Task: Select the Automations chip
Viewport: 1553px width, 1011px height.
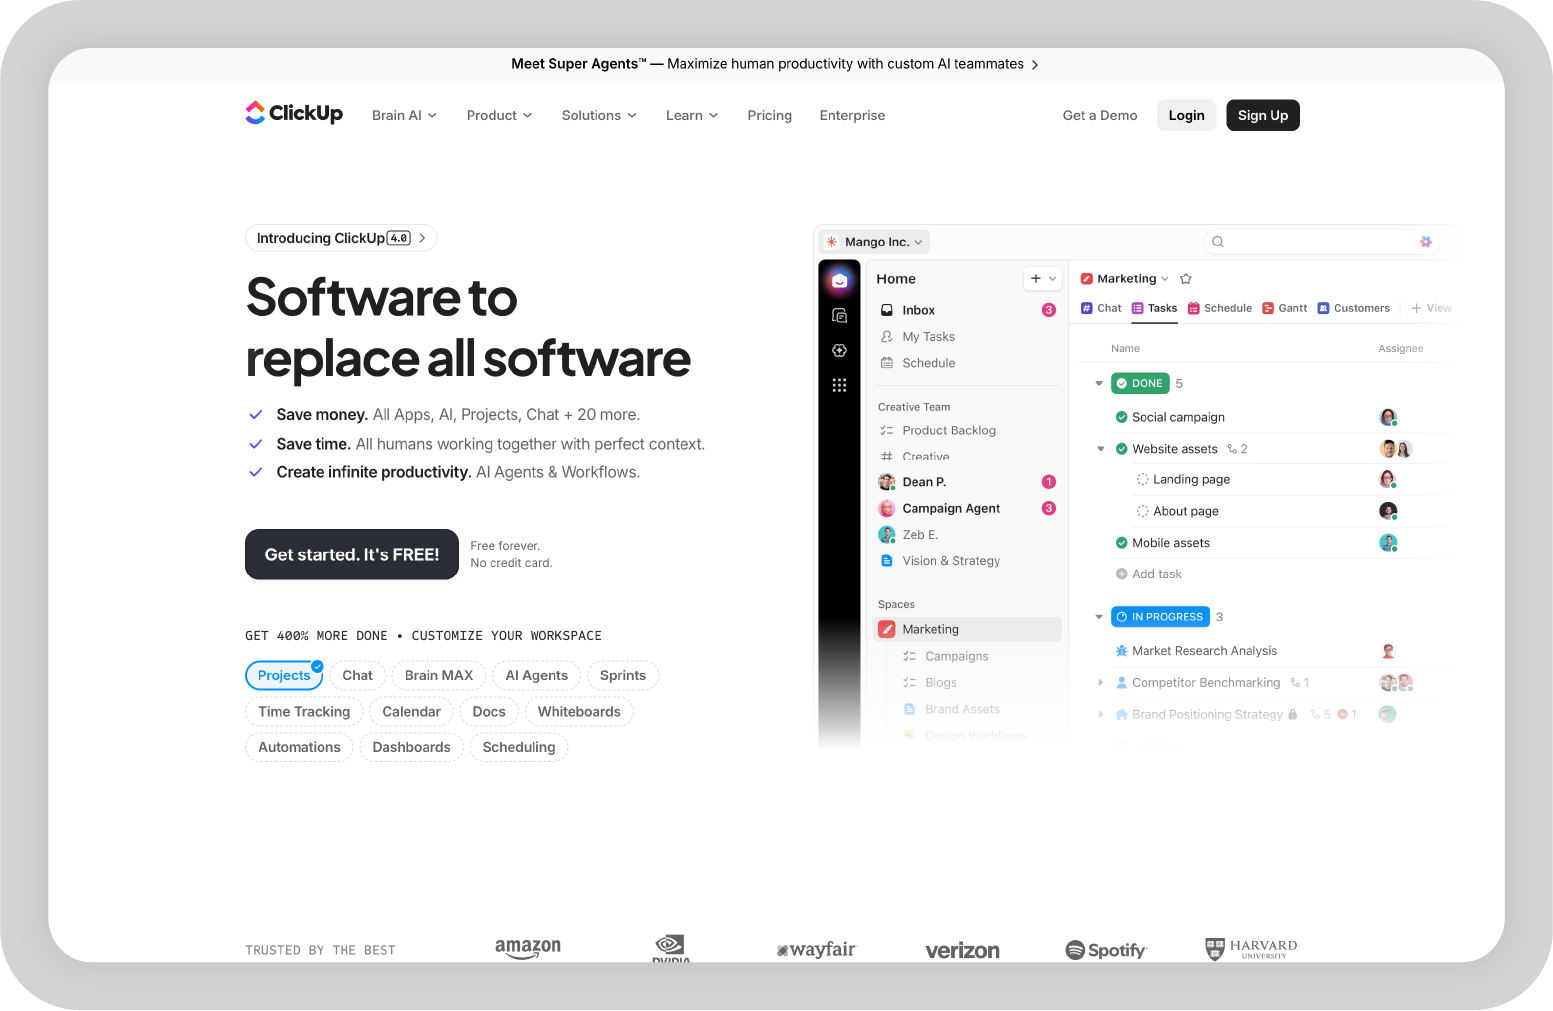Action: 299,747
